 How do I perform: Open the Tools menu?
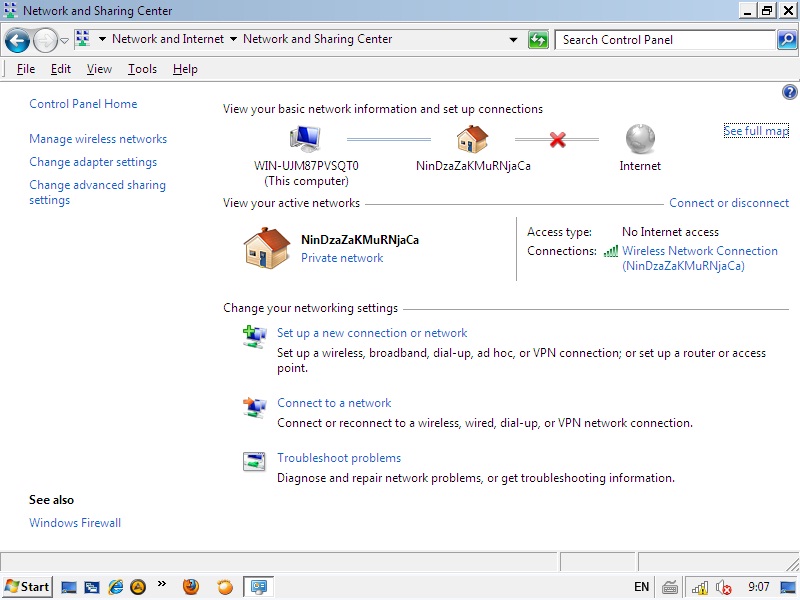pyautogui.click(x=142, y=69)
